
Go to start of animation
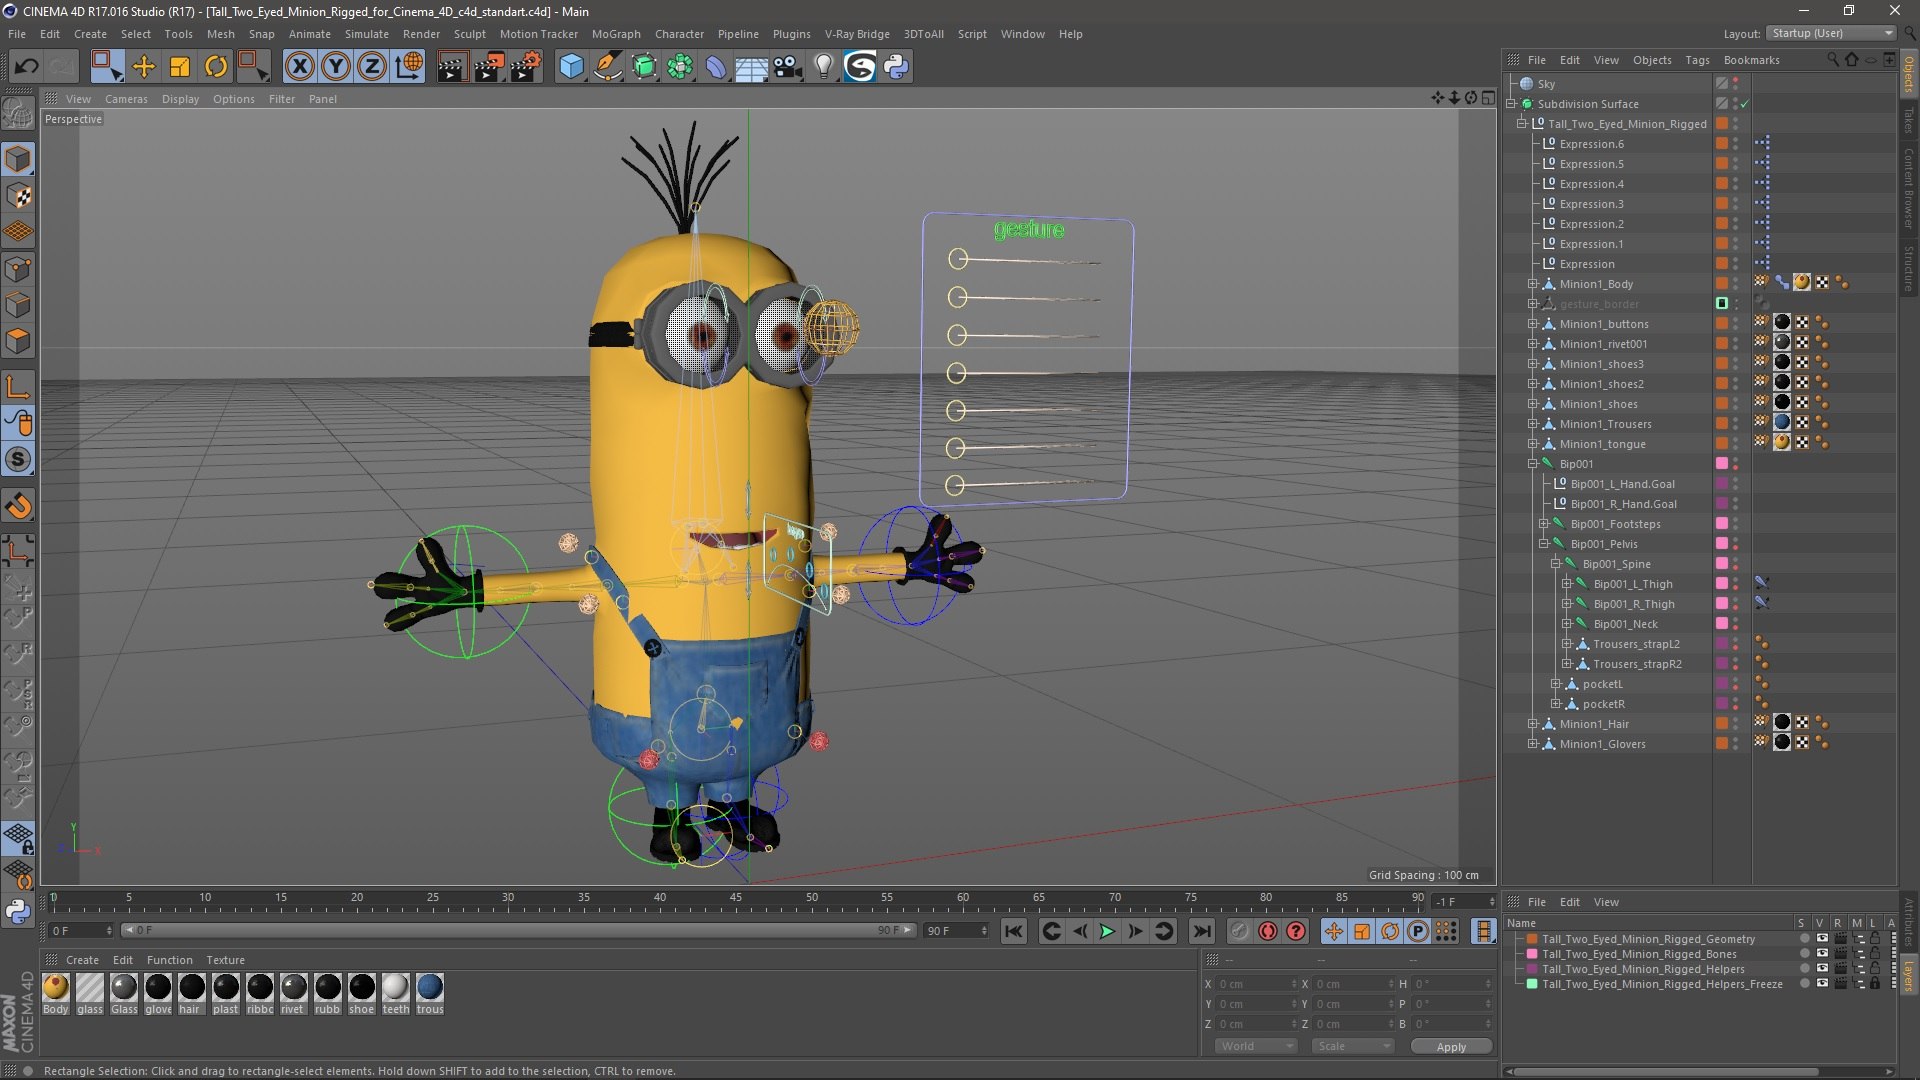1013,931
